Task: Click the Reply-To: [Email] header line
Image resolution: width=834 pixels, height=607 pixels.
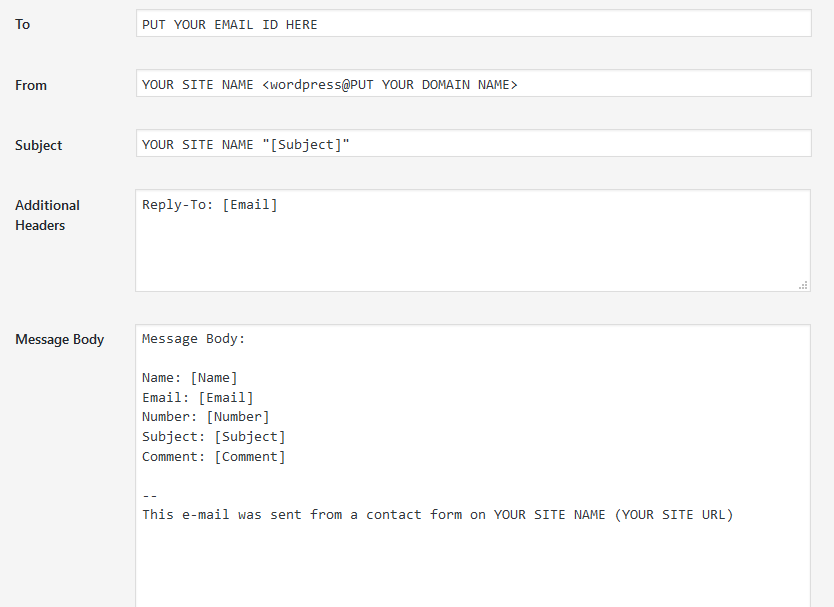Action: pos(210,205)
